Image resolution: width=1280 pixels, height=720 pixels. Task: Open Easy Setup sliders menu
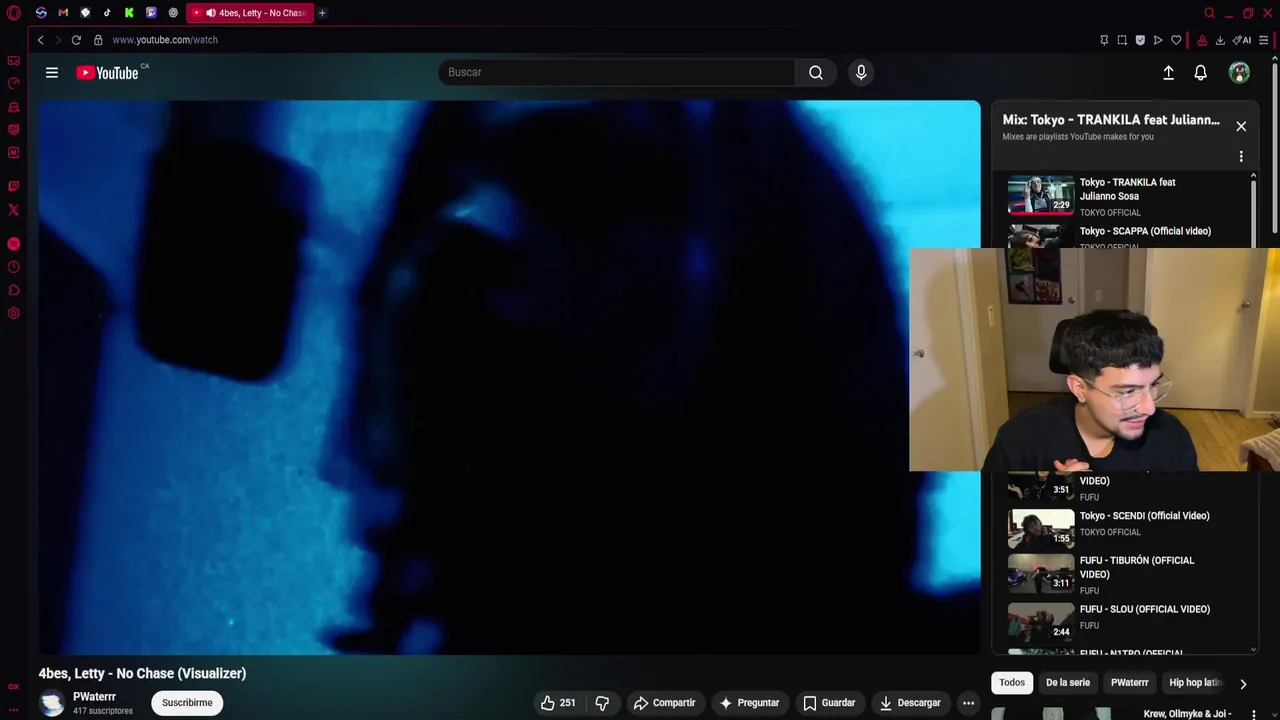tap(1264, 40)
